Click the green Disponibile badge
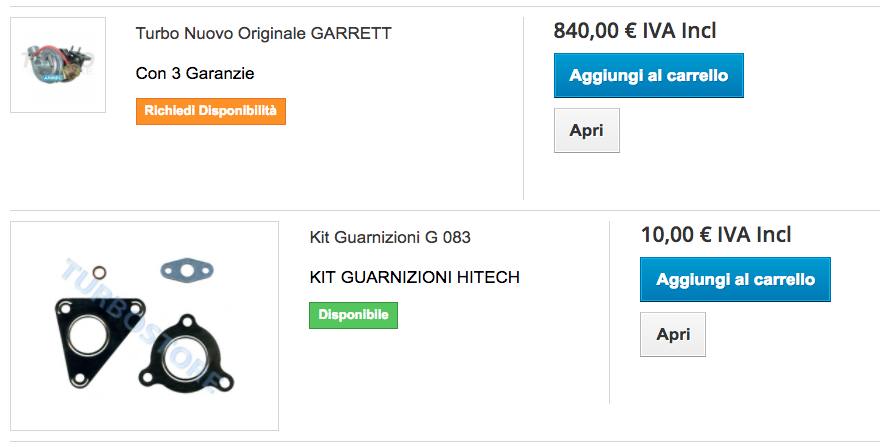This screenshot has height=447, width=892. [353, 315]
